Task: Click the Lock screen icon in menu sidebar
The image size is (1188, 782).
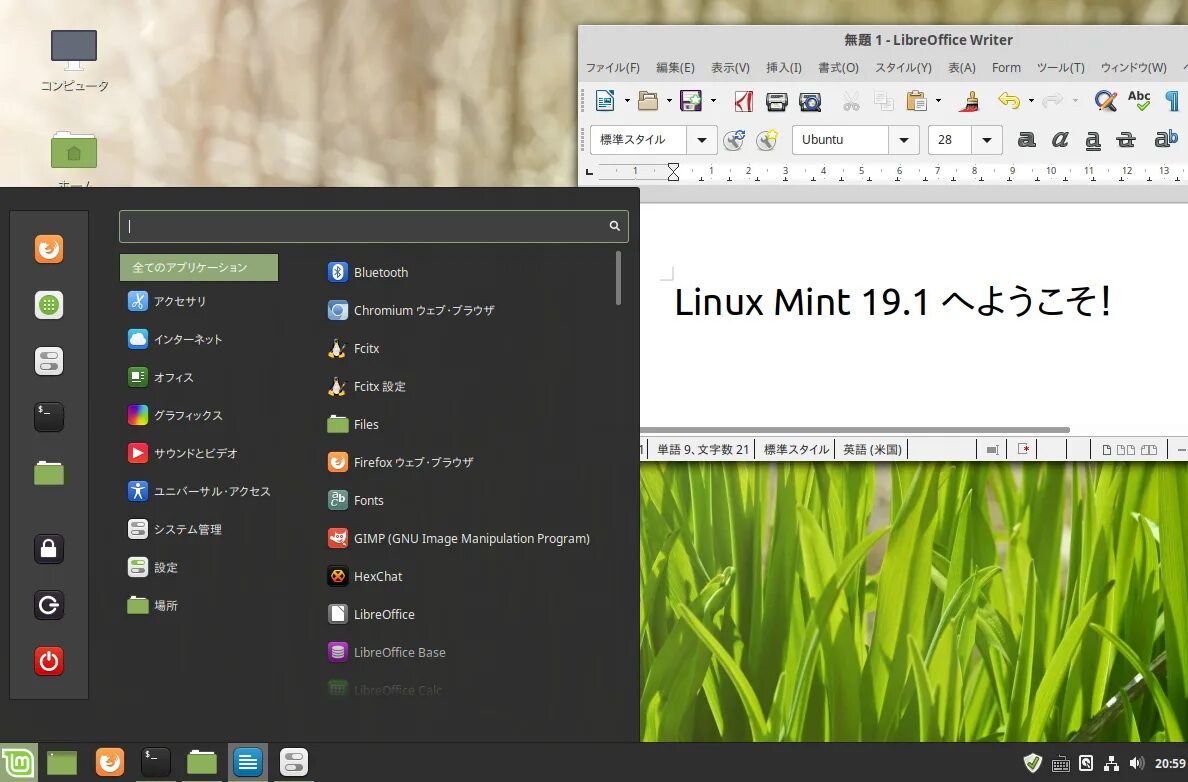Action: click(x=48, y=549)
